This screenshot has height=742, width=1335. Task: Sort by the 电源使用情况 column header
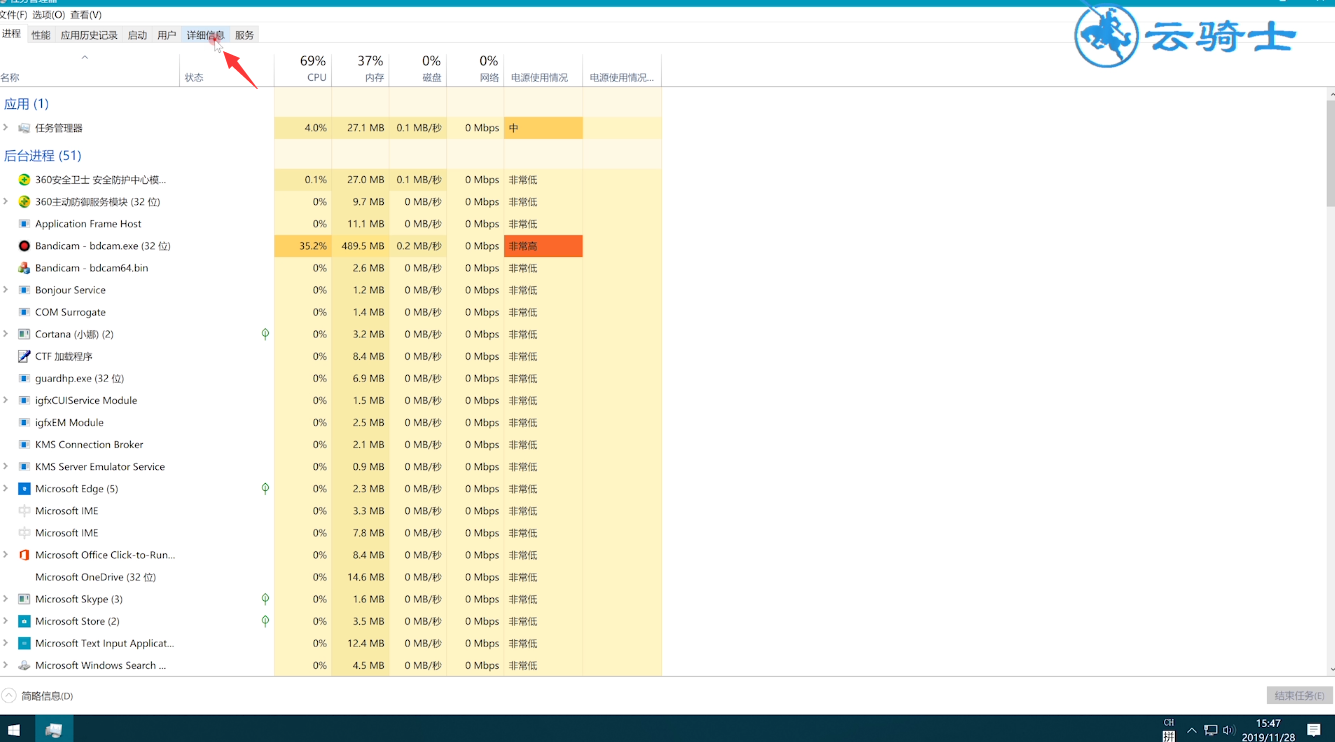tap(543, 68)
